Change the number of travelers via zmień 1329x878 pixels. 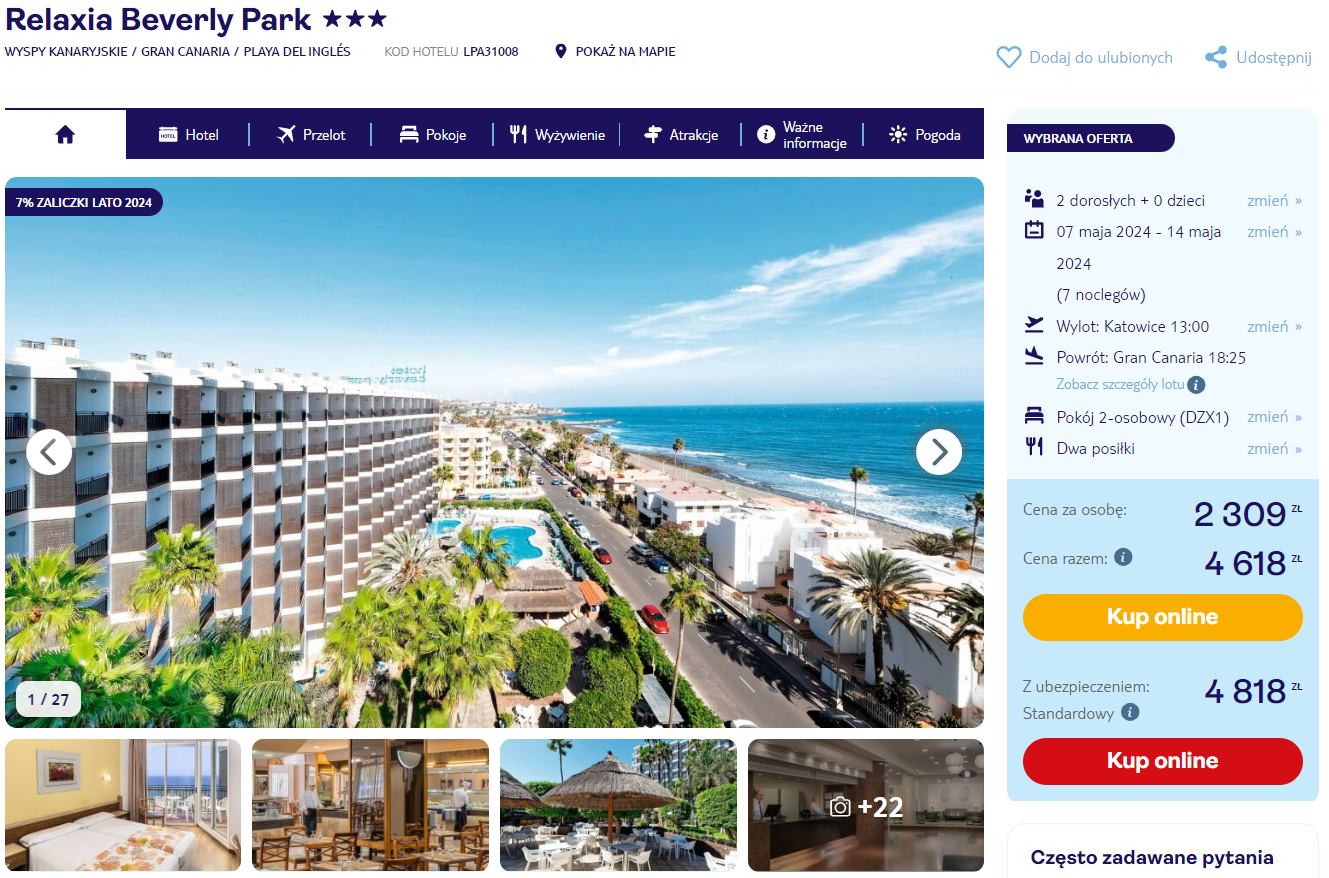(1274, 200)
